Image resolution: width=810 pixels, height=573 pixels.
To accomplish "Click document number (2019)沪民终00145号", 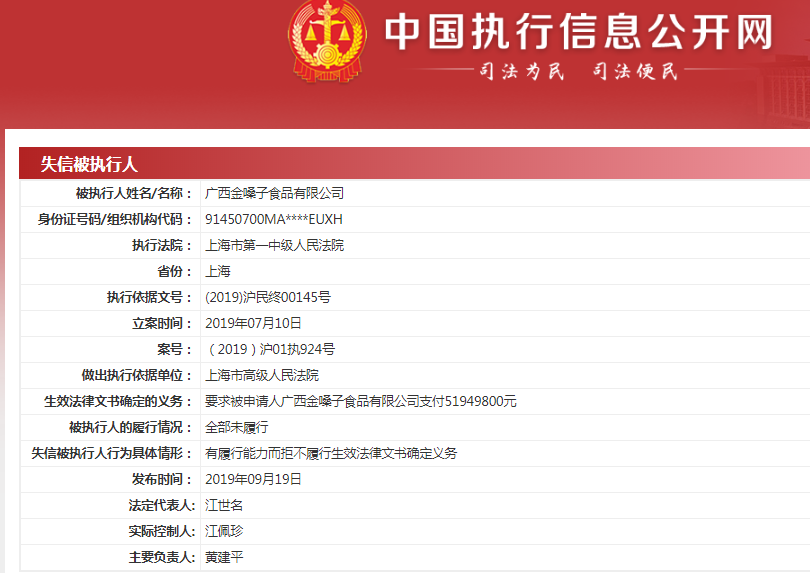I will pos(267,297).
